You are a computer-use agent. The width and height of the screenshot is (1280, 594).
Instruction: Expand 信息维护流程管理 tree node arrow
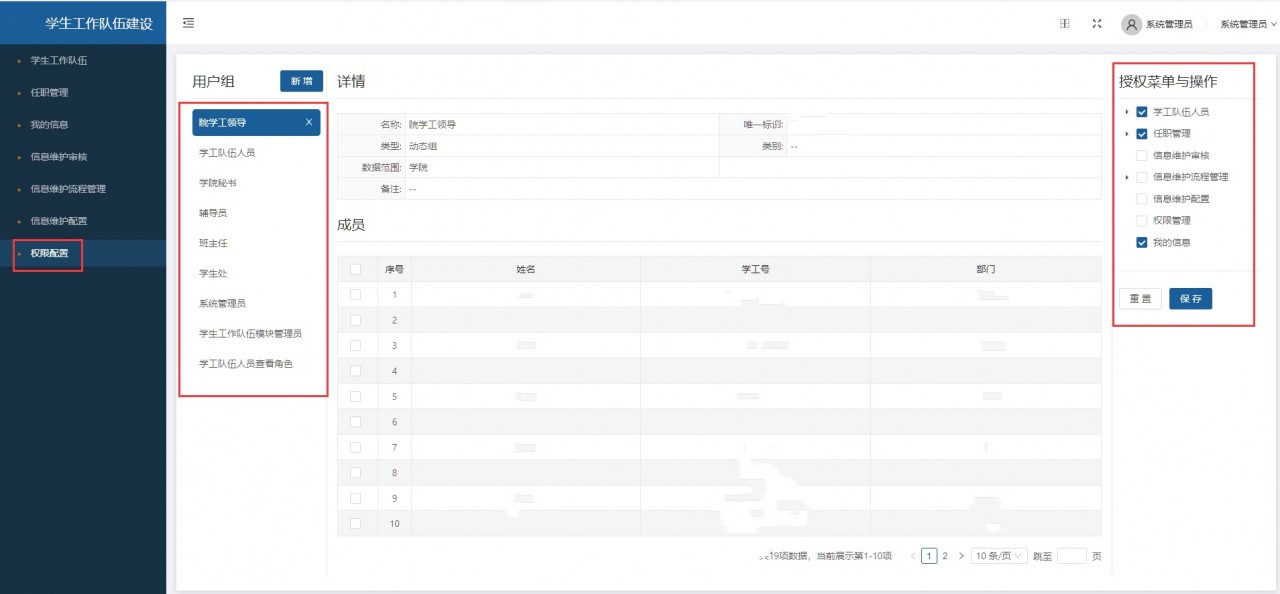(x=1127, y=177)
